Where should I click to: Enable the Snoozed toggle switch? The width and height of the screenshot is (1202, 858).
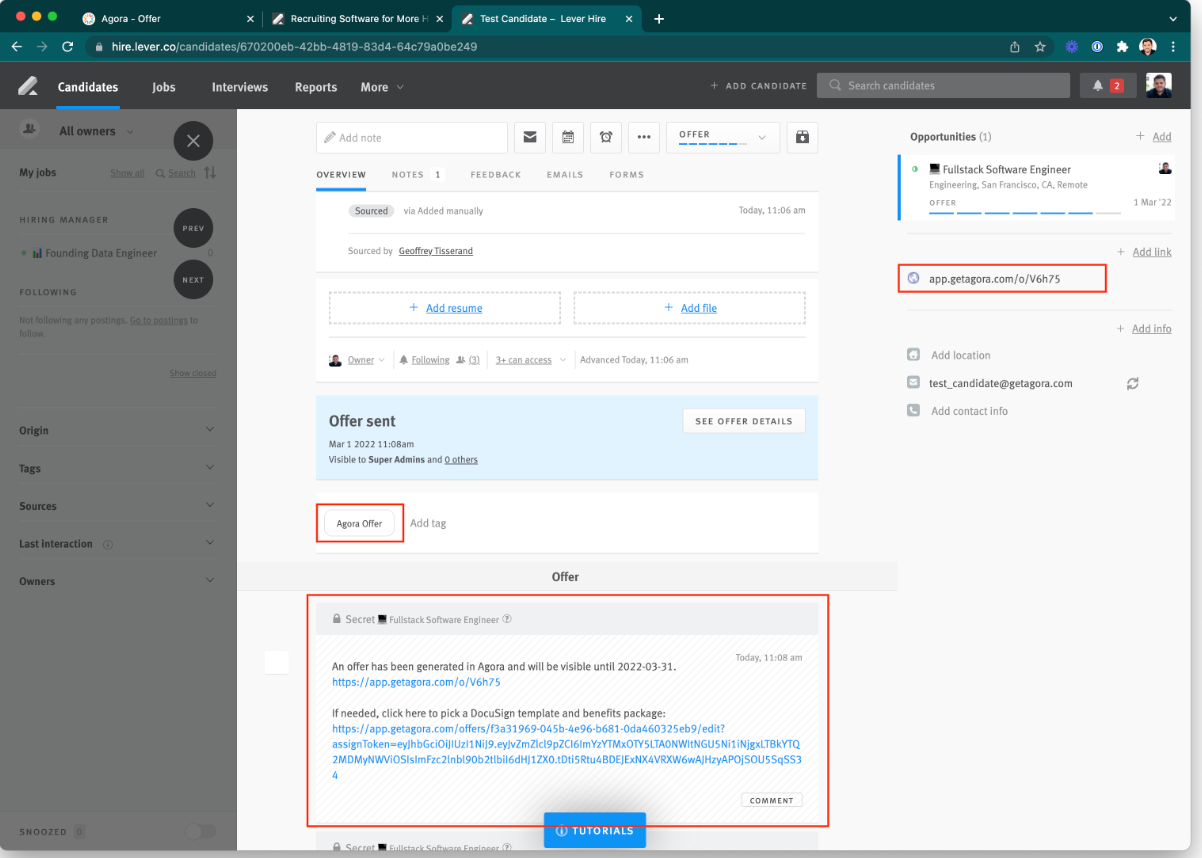(199, 831)
